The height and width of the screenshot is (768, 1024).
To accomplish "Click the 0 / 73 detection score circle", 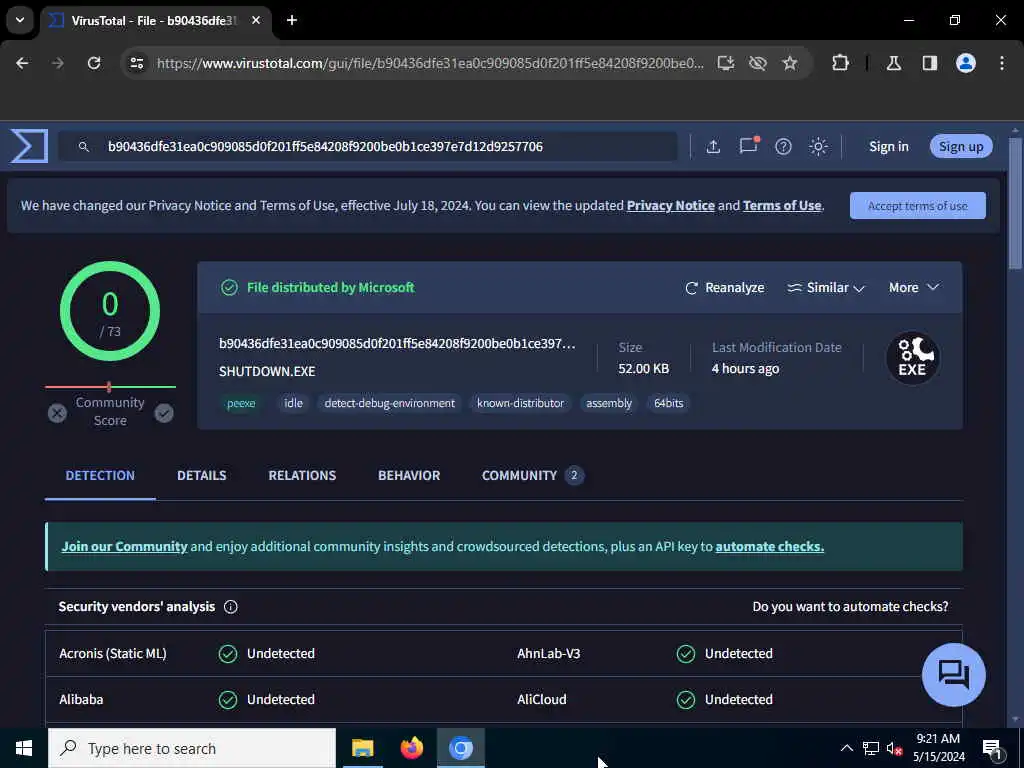I will (x=110, y=311).
